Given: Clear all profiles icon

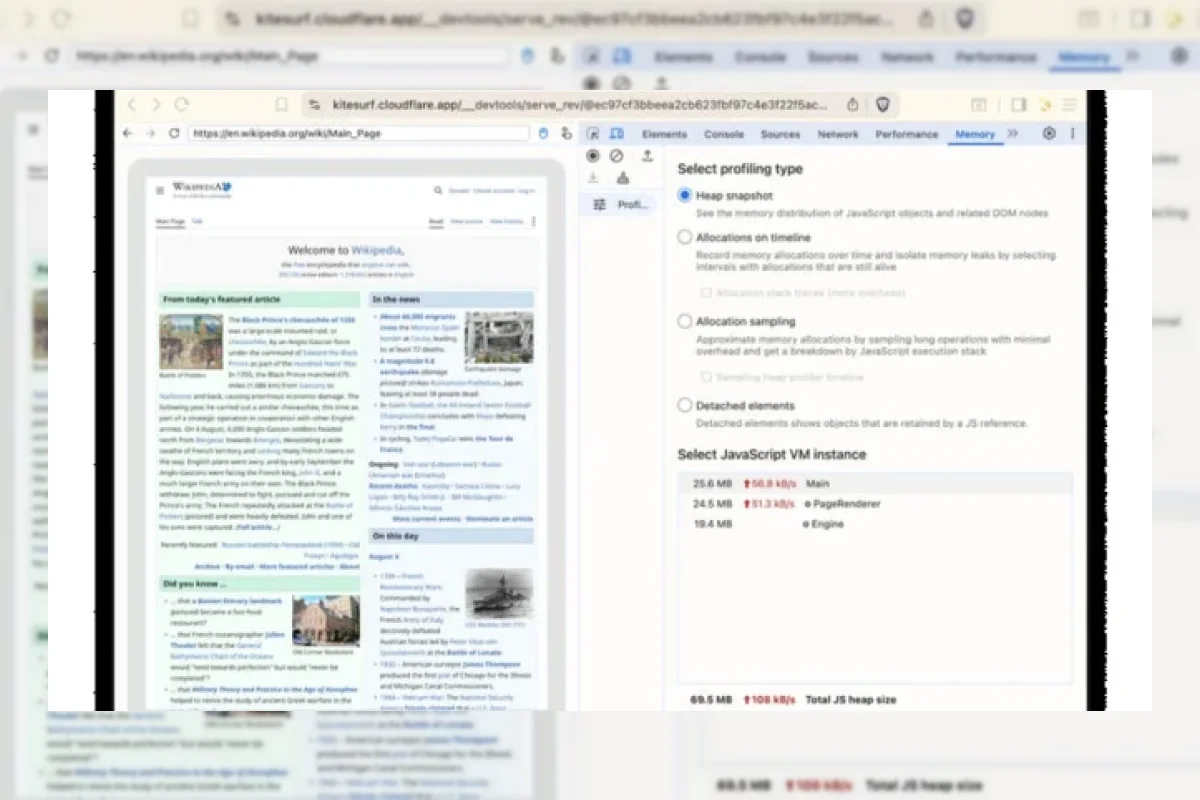Looking at the screenshot, I should (617, 156).
